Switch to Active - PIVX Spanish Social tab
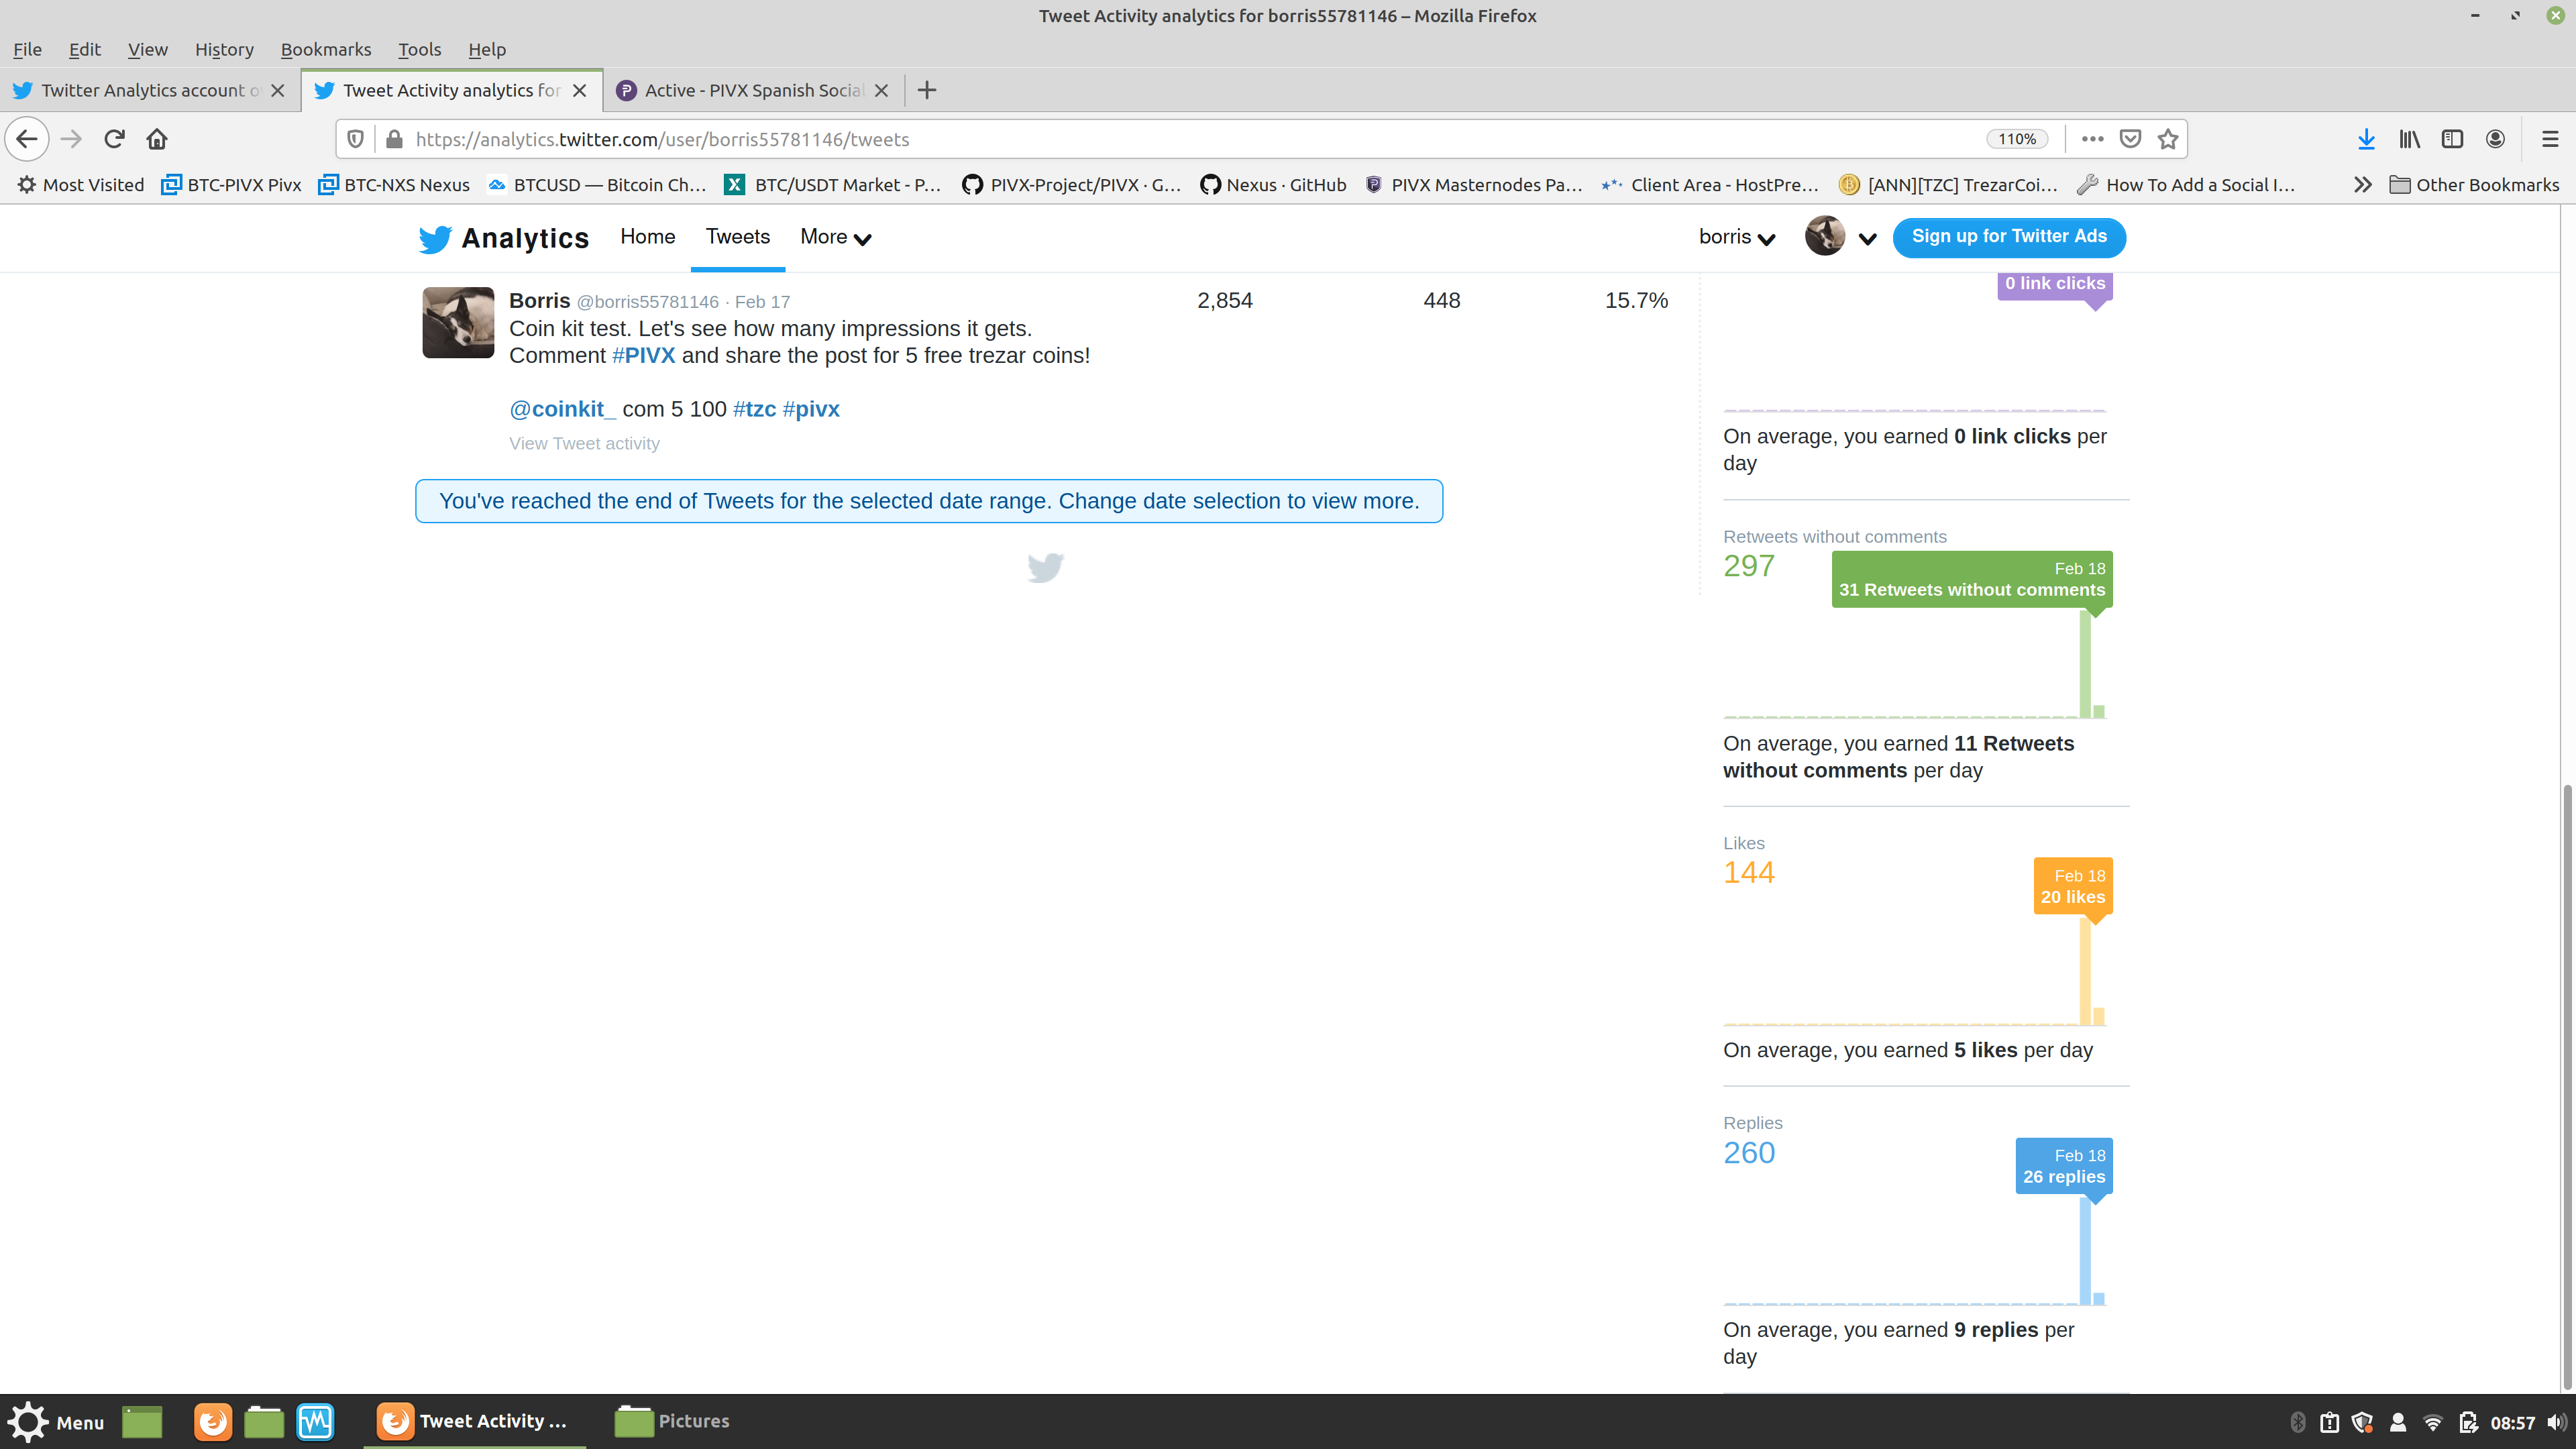 tap(753, 90)
